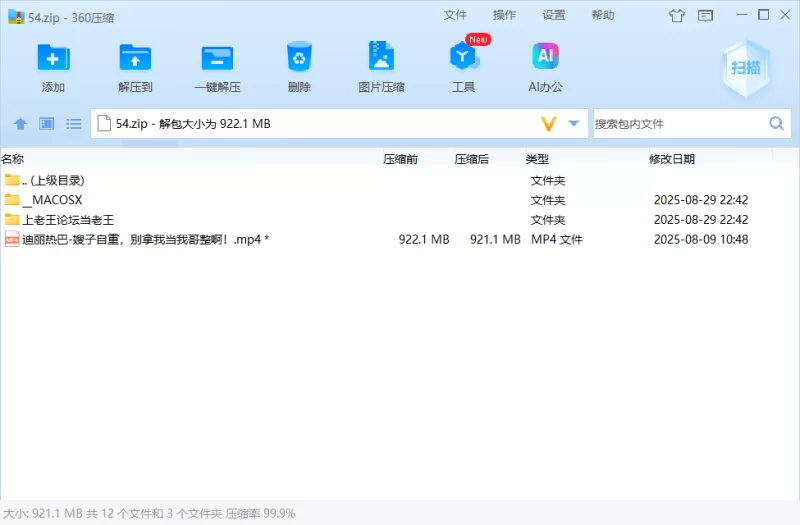
Task: Click the 360压缩 app logo icon
Action: pos(16,17)
